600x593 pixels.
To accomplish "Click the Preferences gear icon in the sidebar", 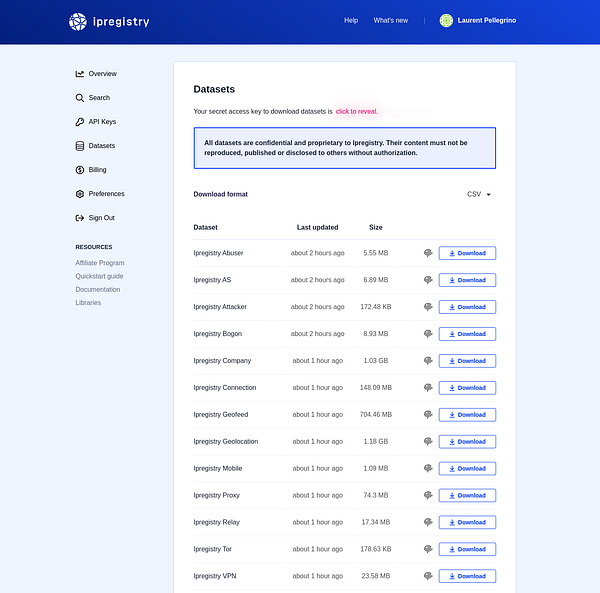I will 80,194.
